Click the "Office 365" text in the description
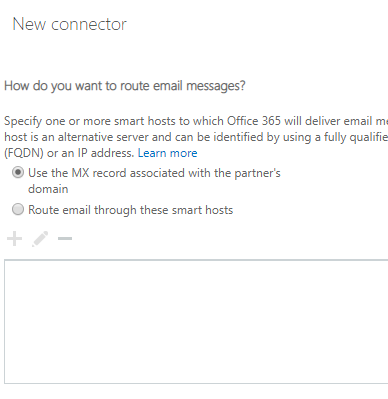Image resolution: width=388 pixels, height=399 pixels. (254, 121)
